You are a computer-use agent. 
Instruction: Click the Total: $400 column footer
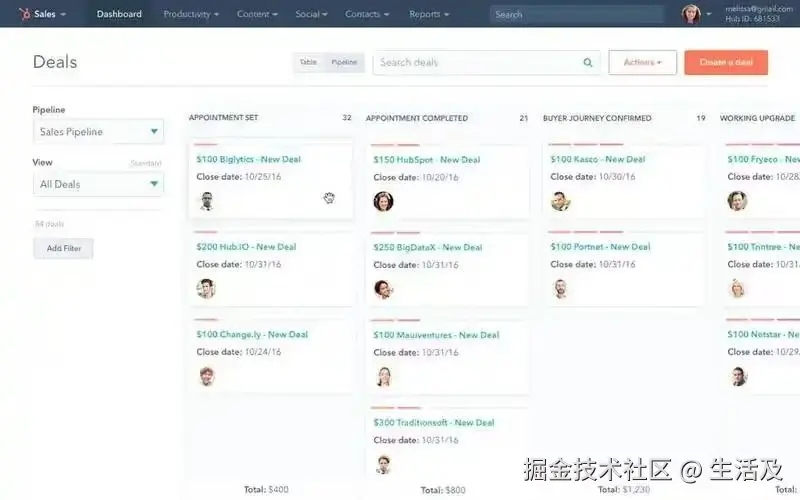[x=266, y=489]
